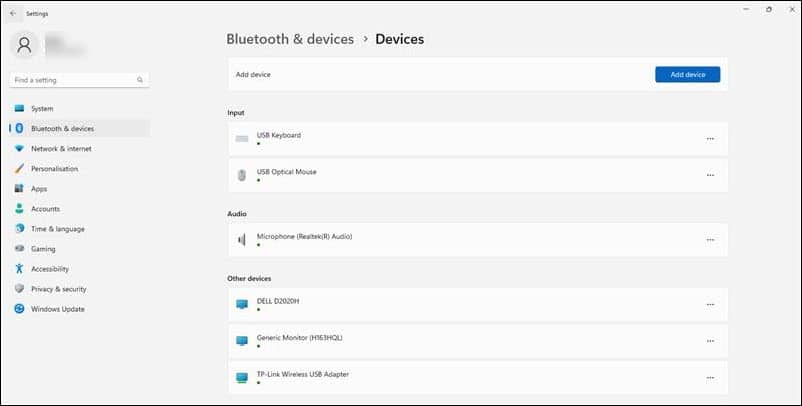
Task: Open Personalisation via its paintbrush icon
Action: [19, 169]
